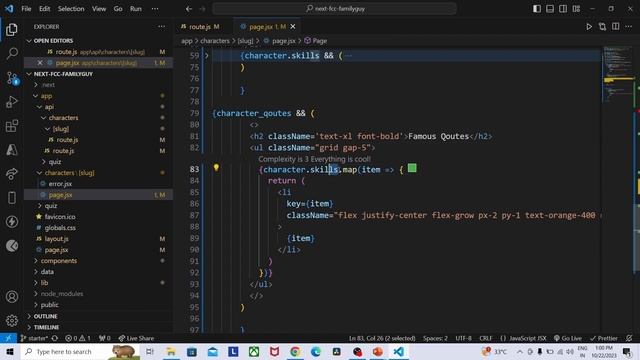
Task: Open the Windows Start menu
Action: click(10, 351)
